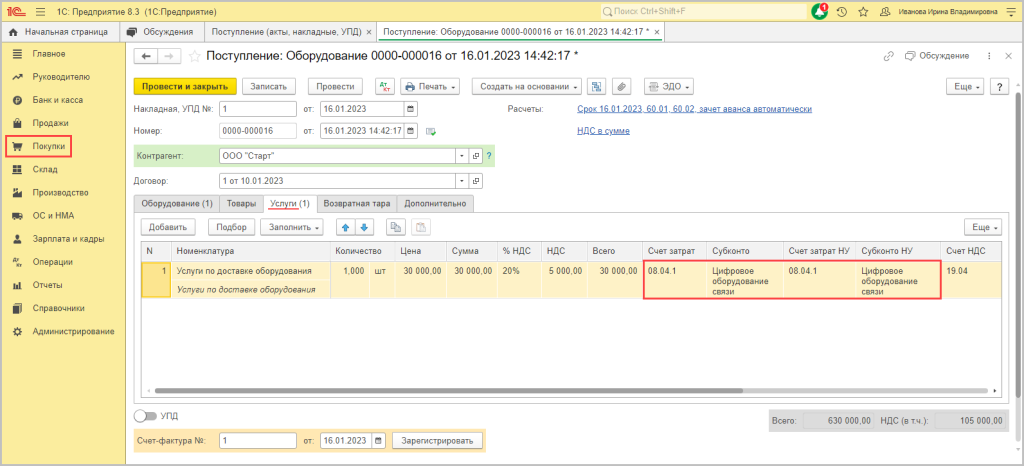This screenshot has width=1024, height=466.
Task: Click the Счет-фактура № input field
Action: pos(257,440)
